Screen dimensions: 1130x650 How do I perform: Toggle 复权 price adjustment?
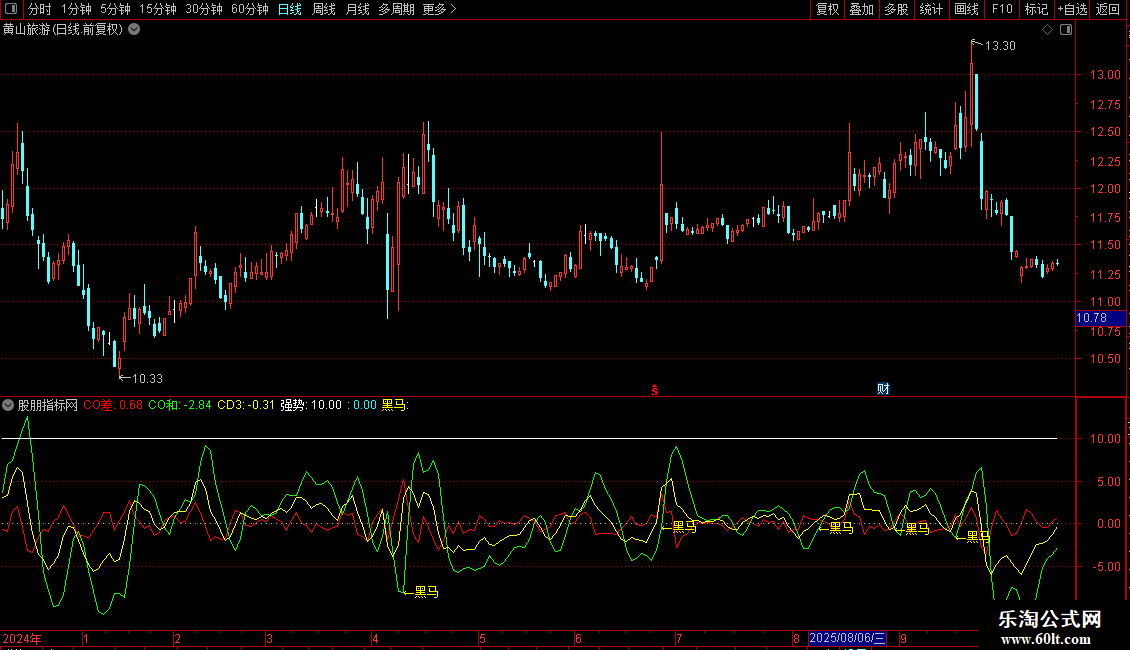pos(828,10)
